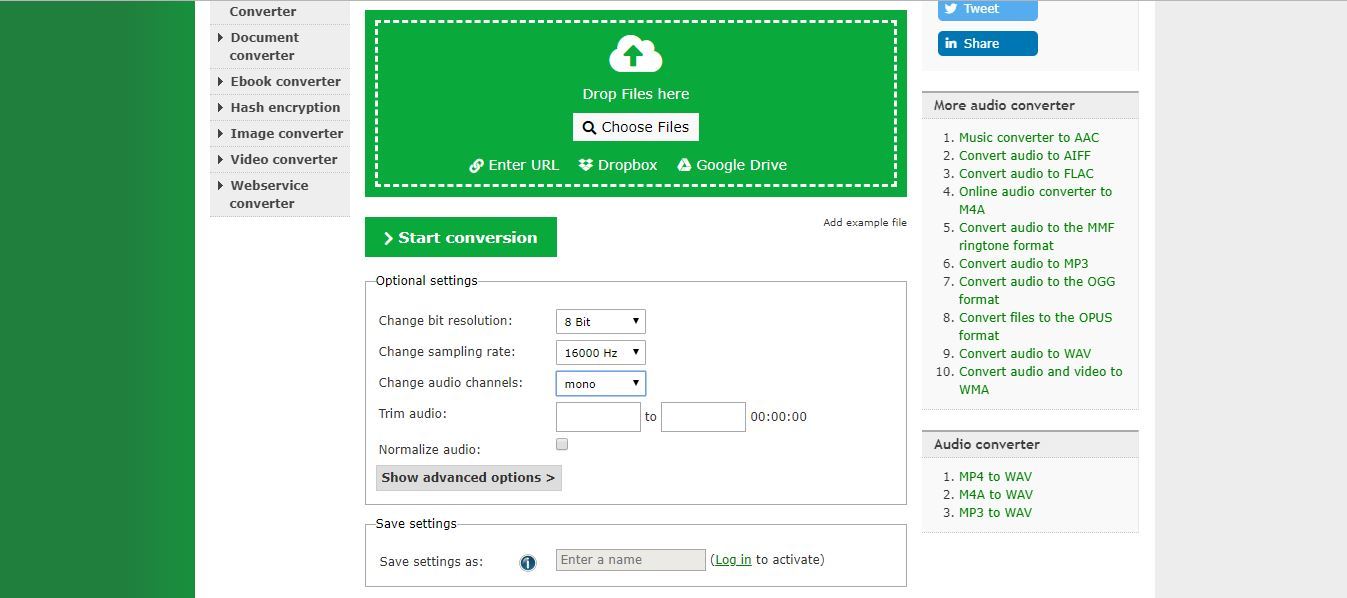Image resolution: width=1347 pixels, height=598 pixels.
Task: Enable the Normalize audio checkbox
Action: tap(562, 444)
